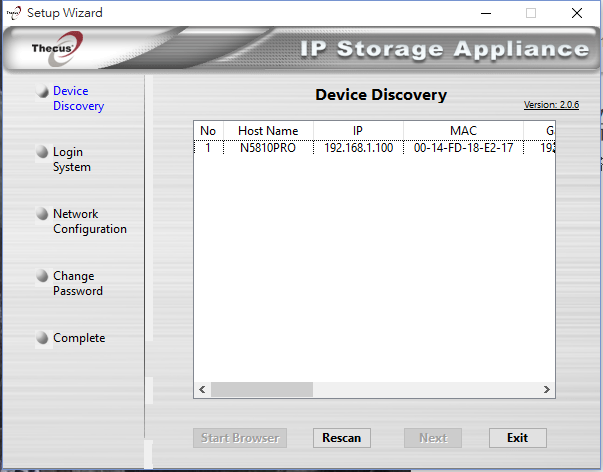Sort by the MAC column header
603x472 pixels.
[463, 131]
